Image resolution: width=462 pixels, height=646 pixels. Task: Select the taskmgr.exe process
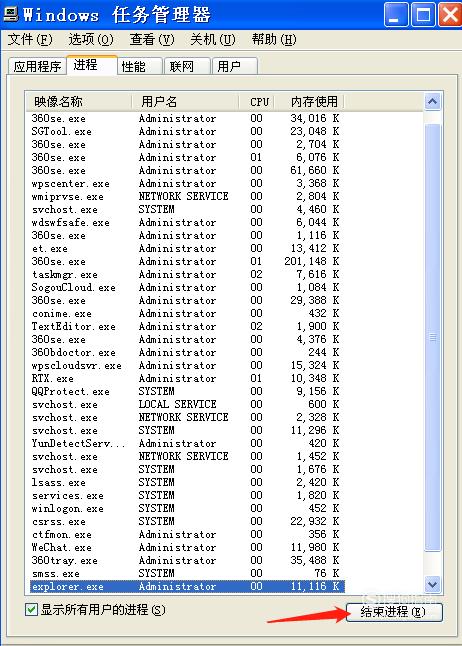tap(187, 274)
